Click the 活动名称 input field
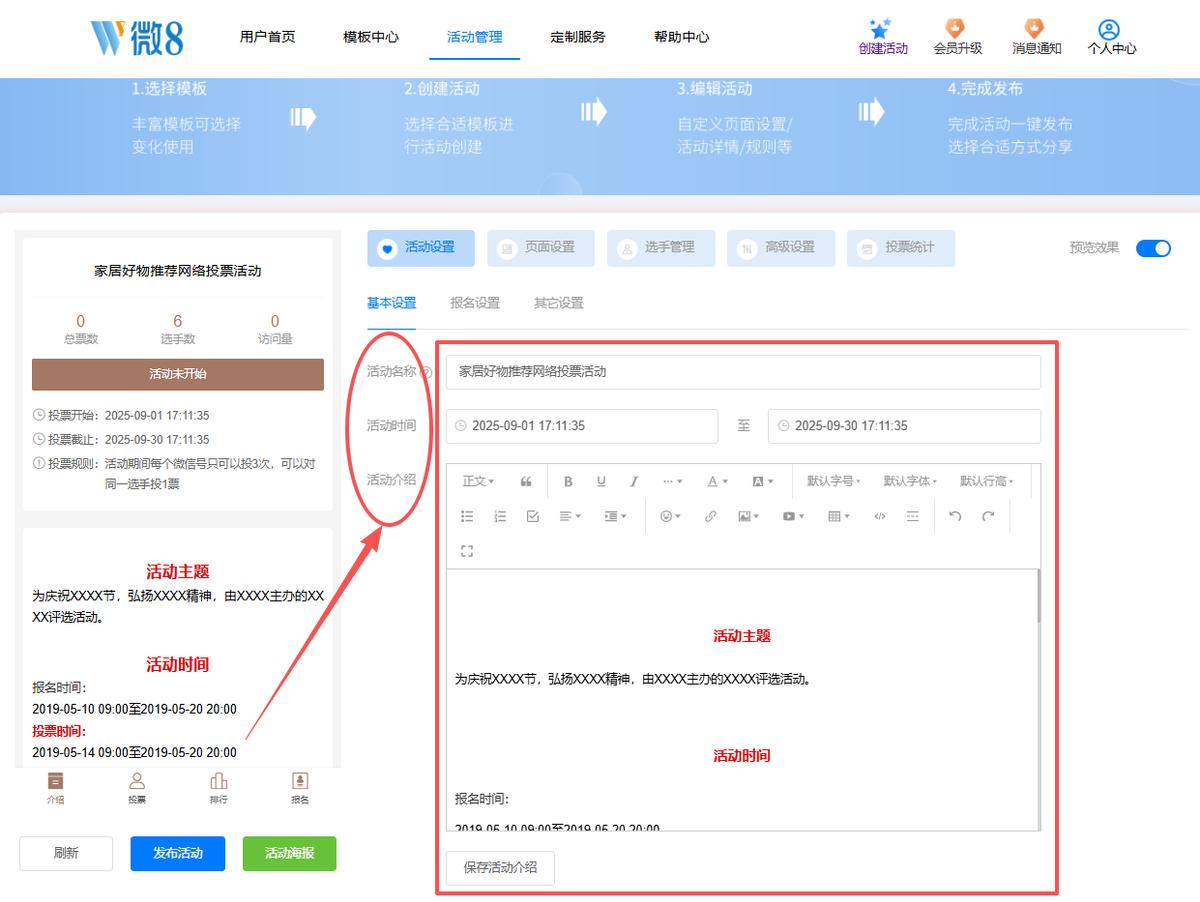The width and height of the screenshot is (1200, 902). click(x=743, y=372)
